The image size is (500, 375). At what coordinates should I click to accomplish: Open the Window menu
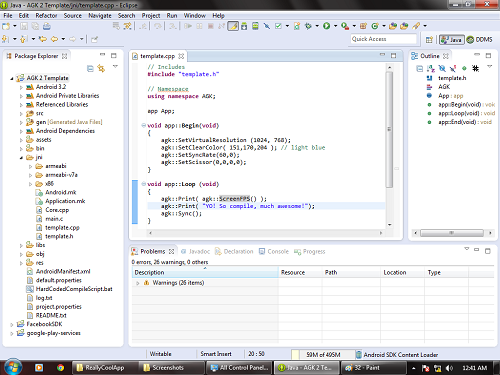coord(194,16)
